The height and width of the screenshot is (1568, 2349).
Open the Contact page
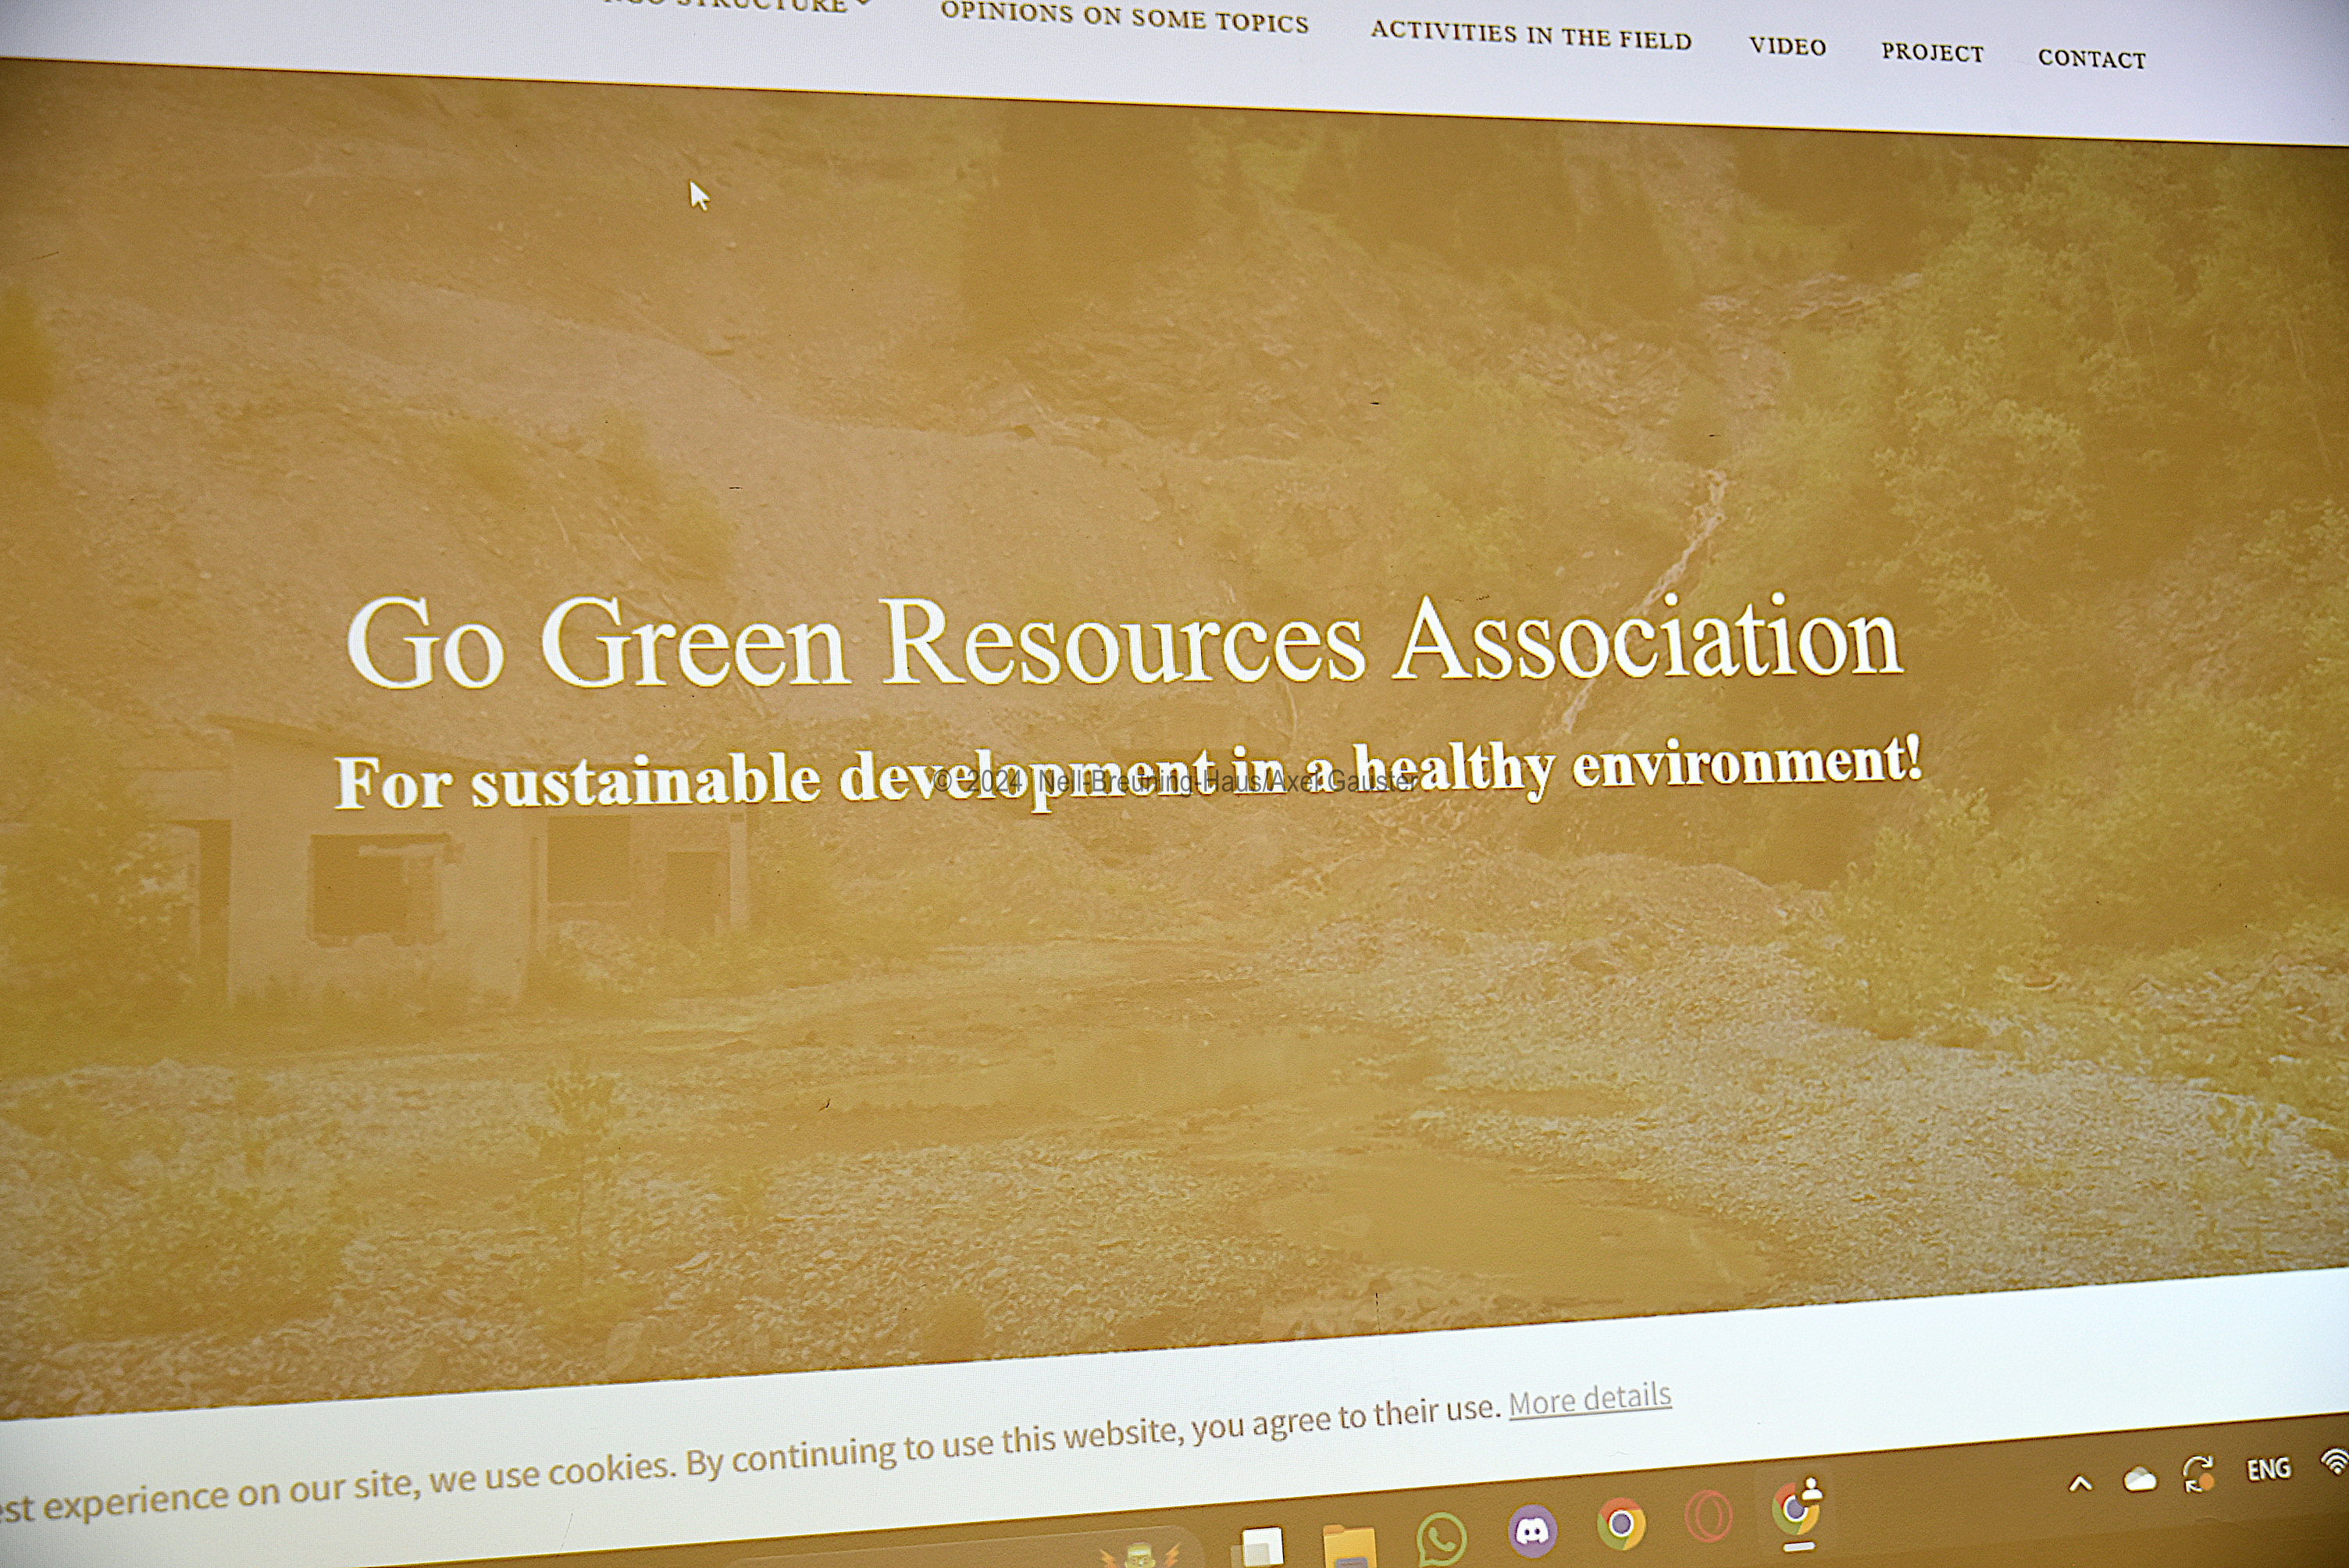[x=2092, y=59]
